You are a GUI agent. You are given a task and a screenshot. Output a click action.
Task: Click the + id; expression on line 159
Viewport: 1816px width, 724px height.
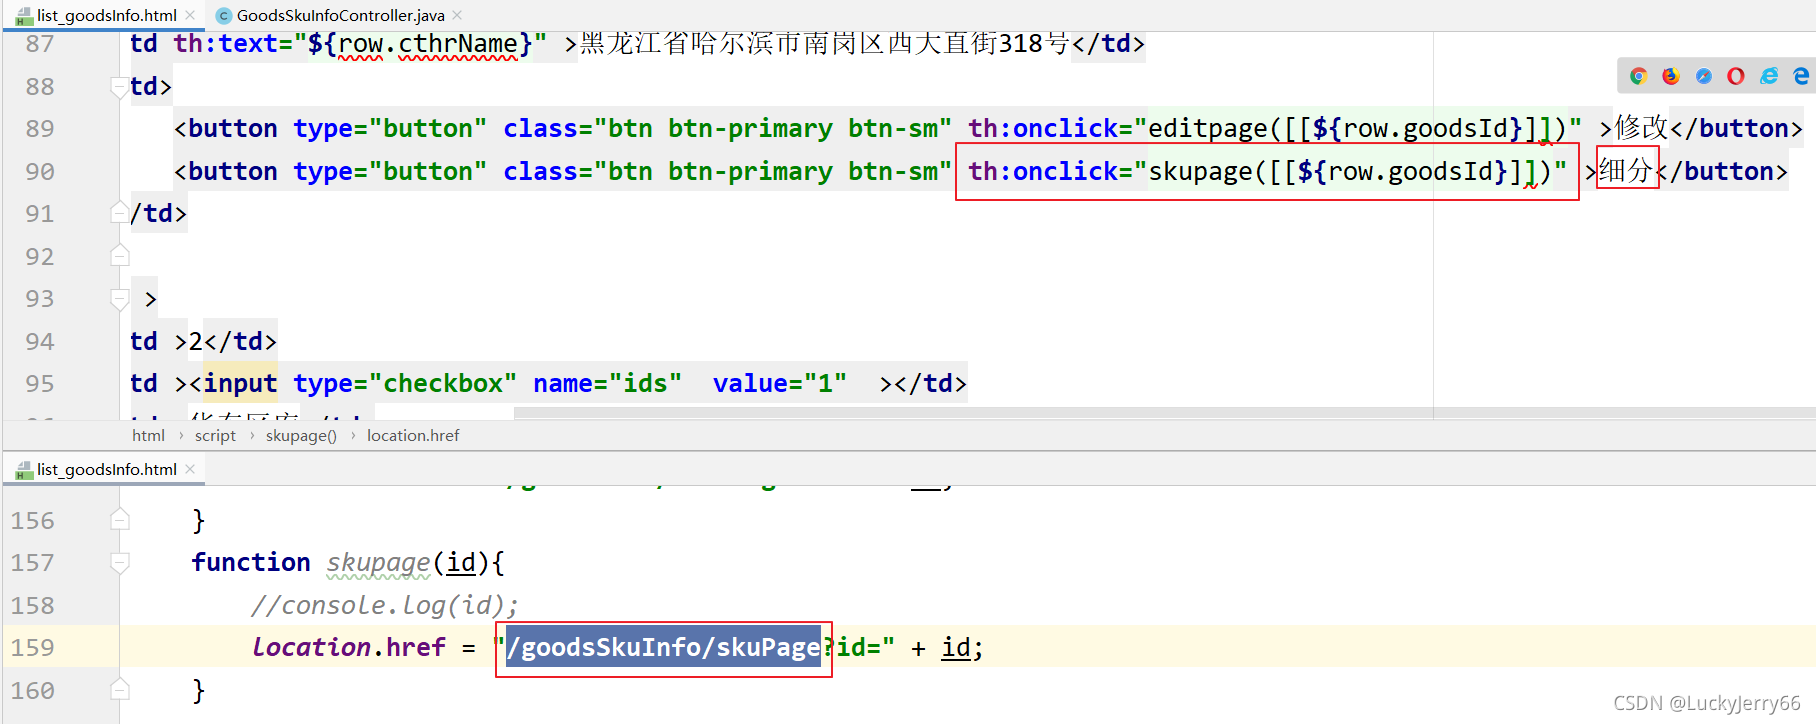(947, 647)
